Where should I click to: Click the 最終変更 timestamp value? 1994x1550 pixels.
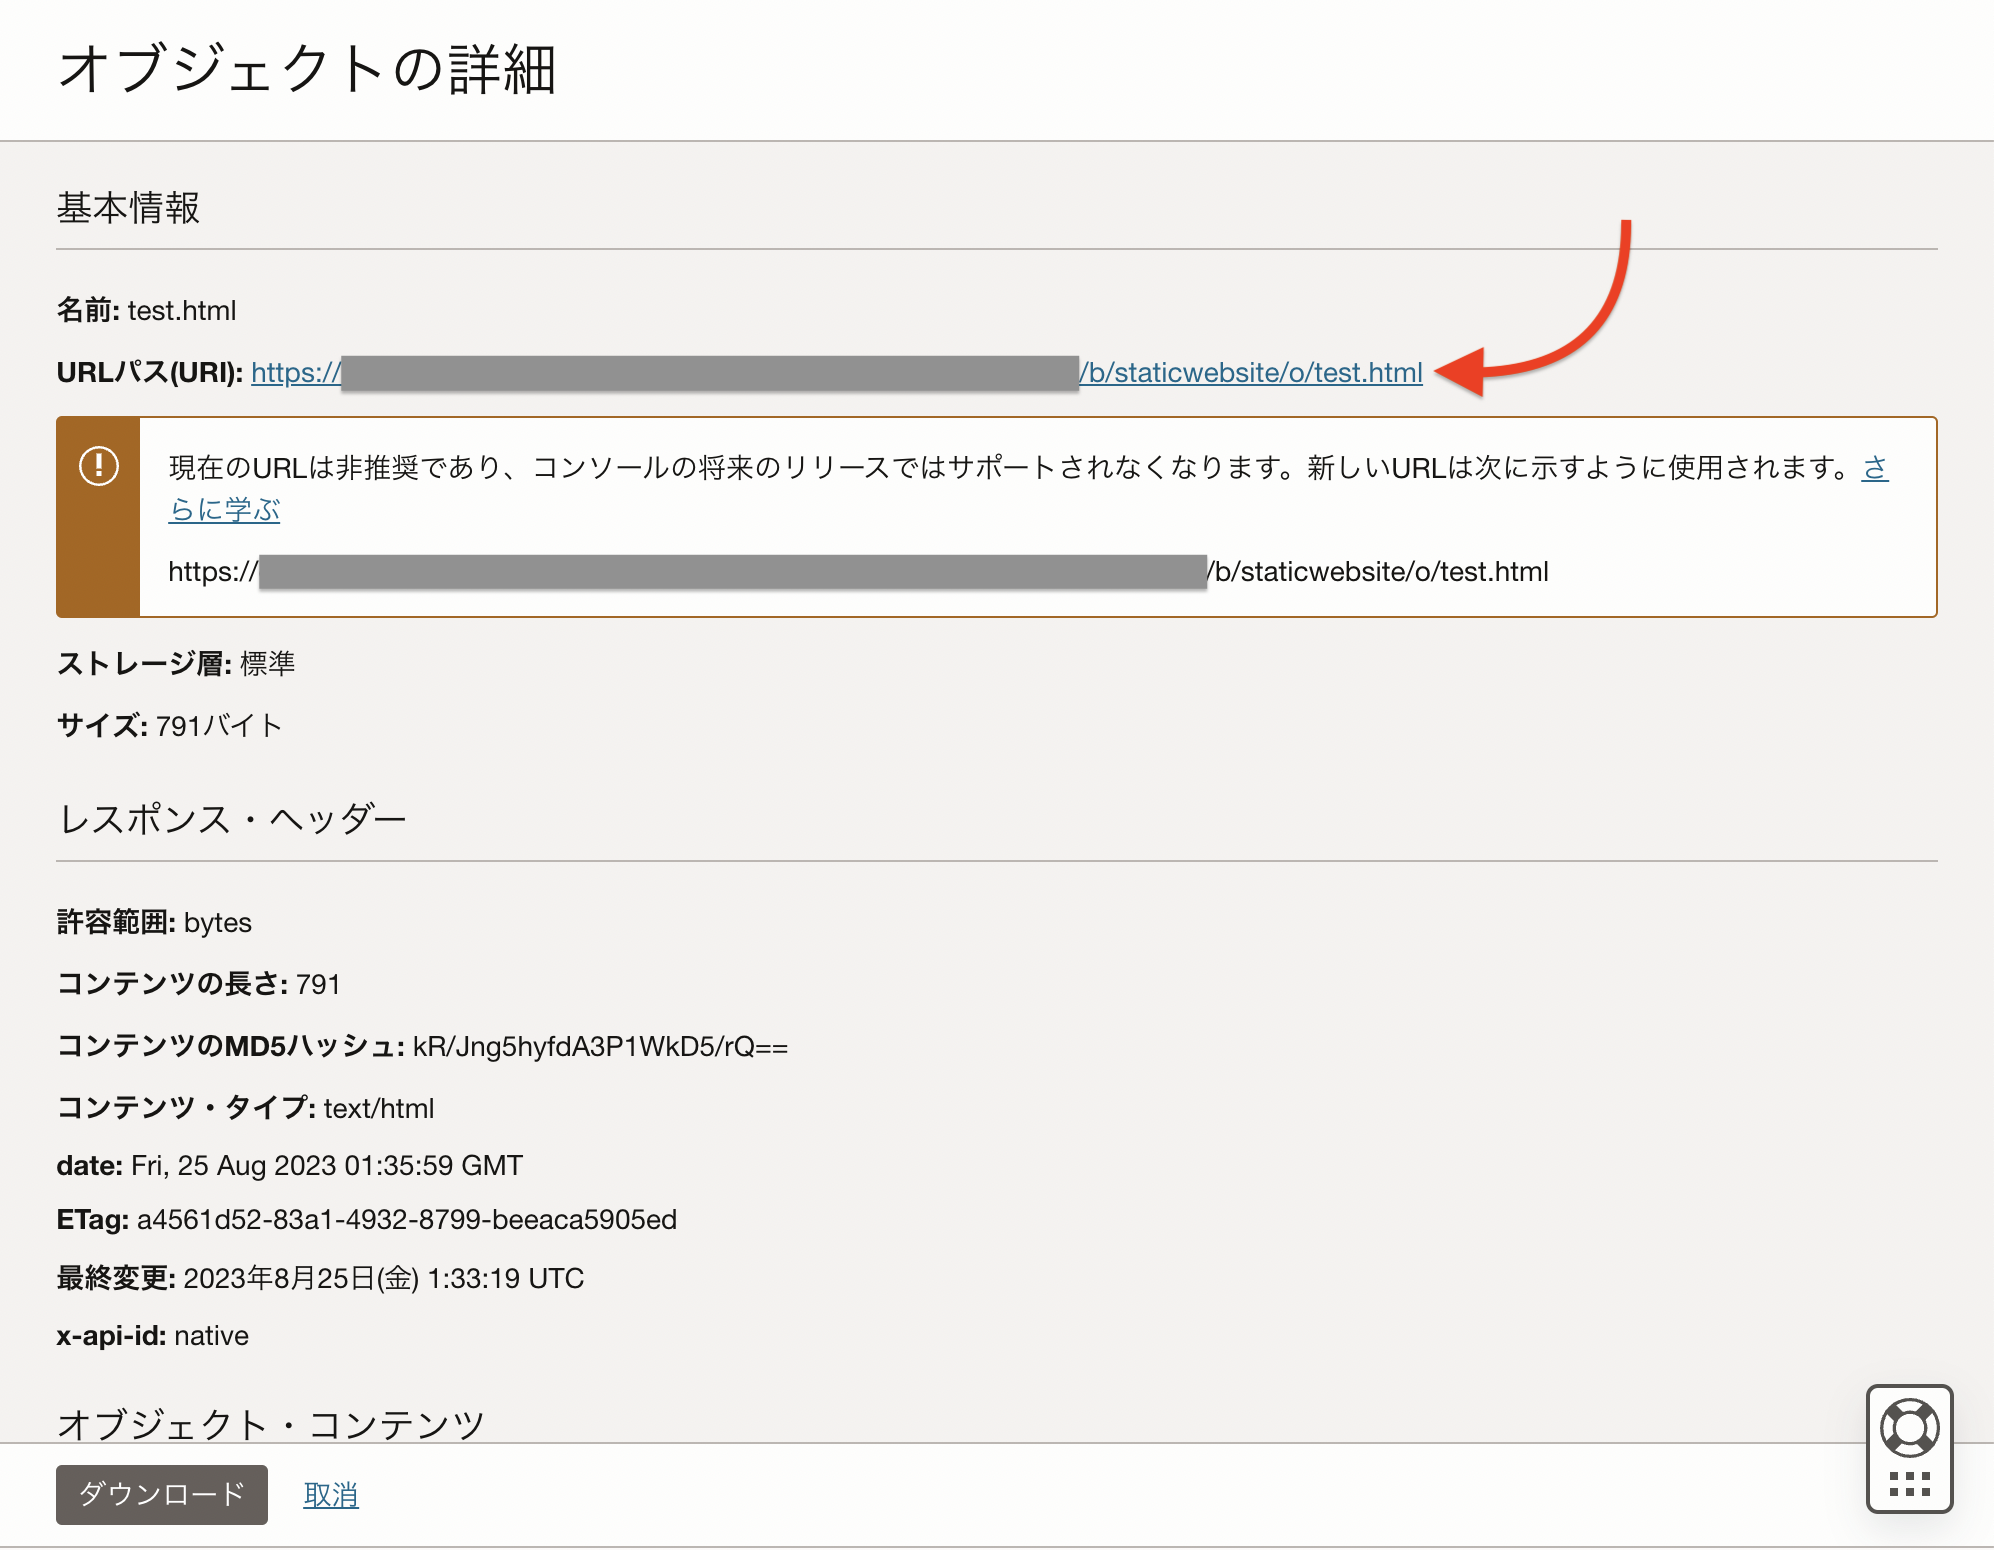(383, 1279)
